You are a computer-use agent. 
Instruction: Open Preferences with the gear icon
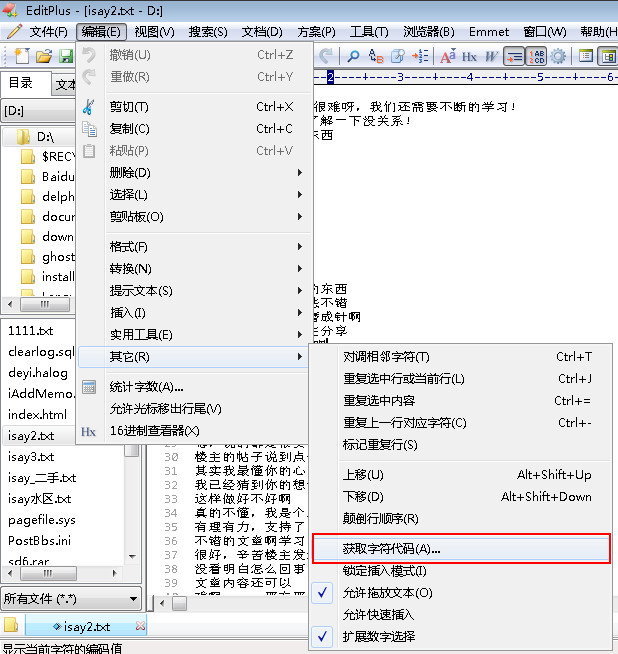tap(558, 56)
